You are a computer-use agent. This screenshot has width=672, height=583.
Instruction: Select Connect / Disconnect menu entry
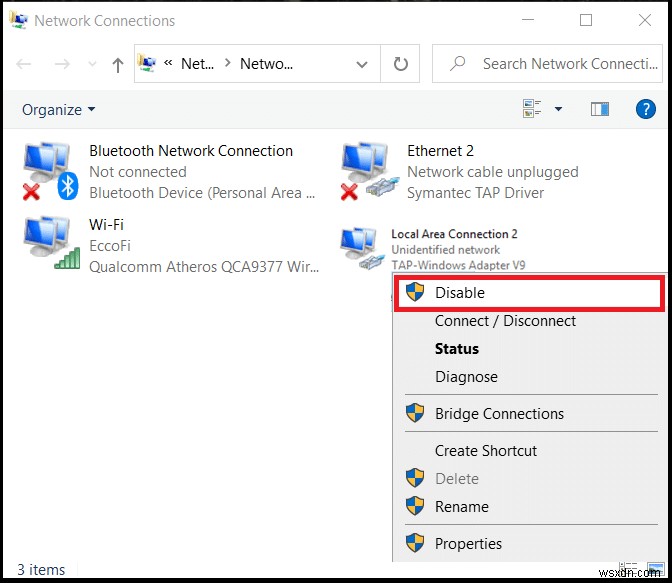pyautogui.click(x=505, y=321)
